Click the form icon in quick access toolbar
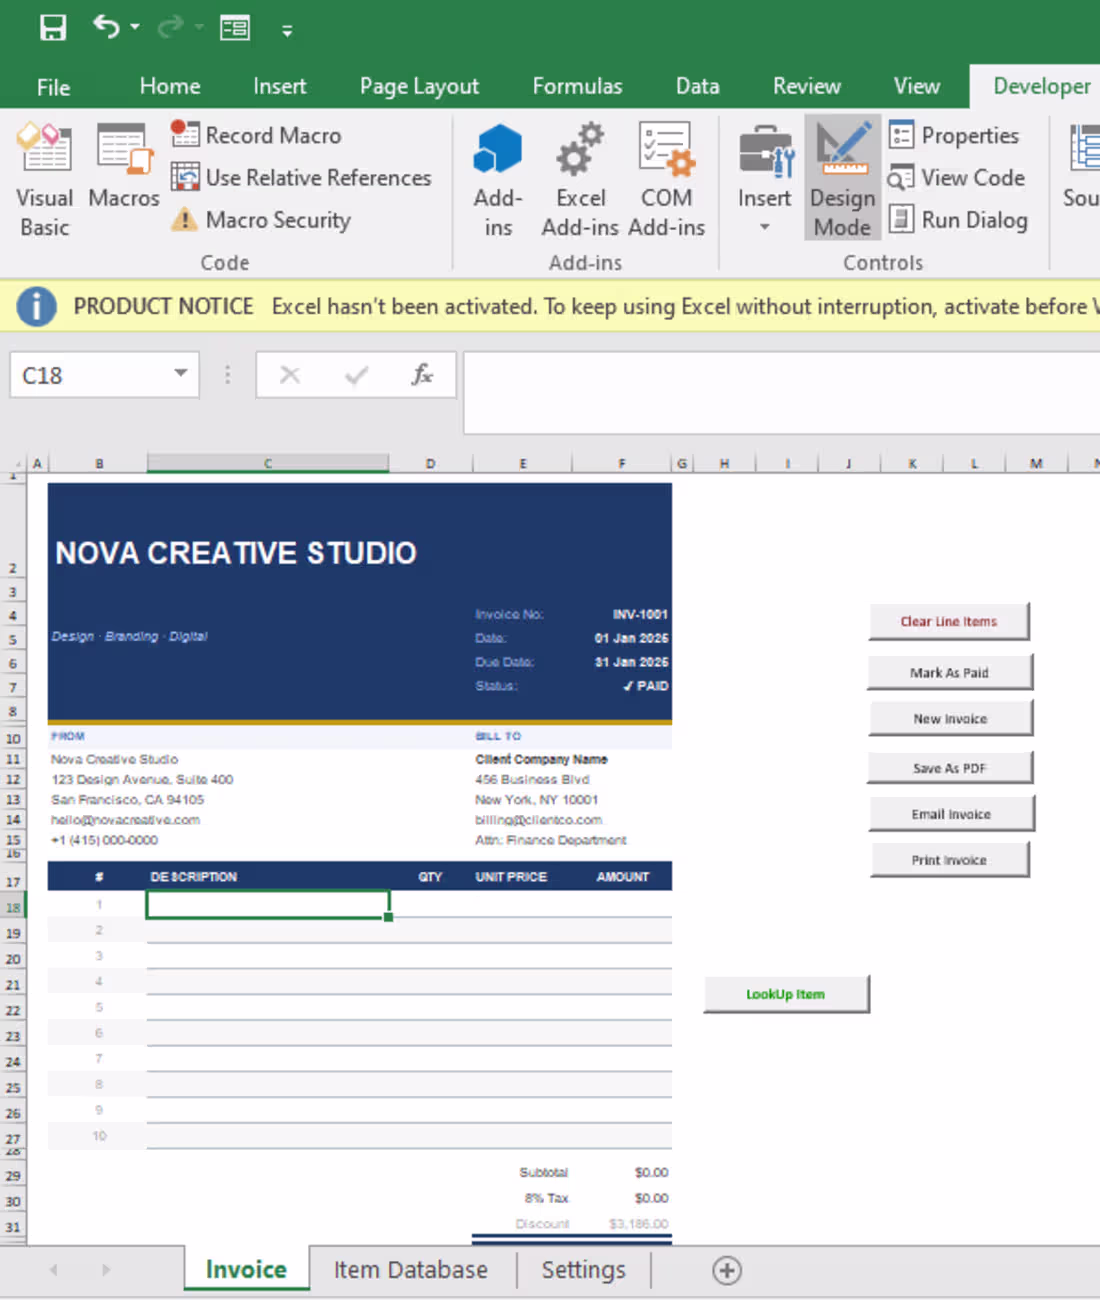Image resolution: width=1100 pixels, height=1300 pixels. (x=235, y=28)
